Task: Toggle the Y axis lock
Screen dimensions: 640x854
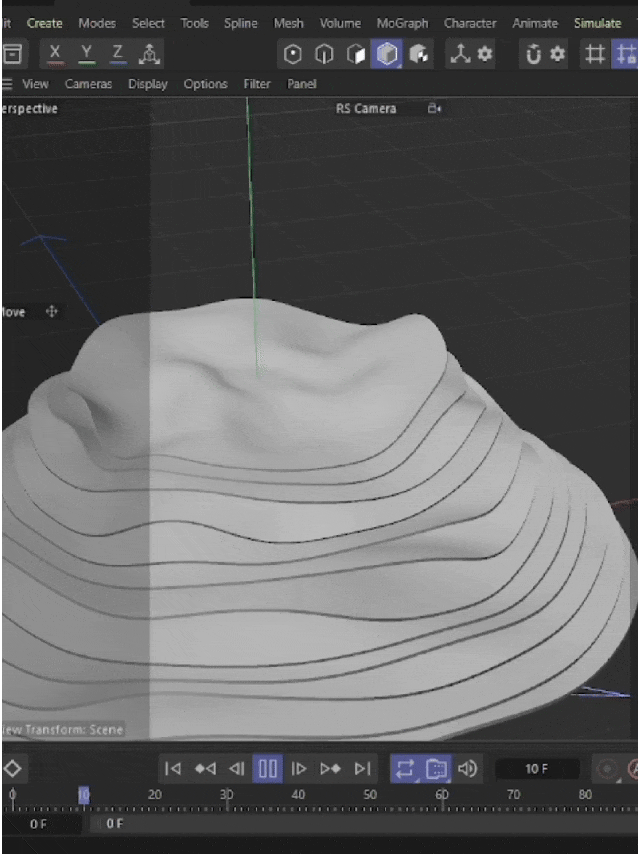Action: point(86,54)
